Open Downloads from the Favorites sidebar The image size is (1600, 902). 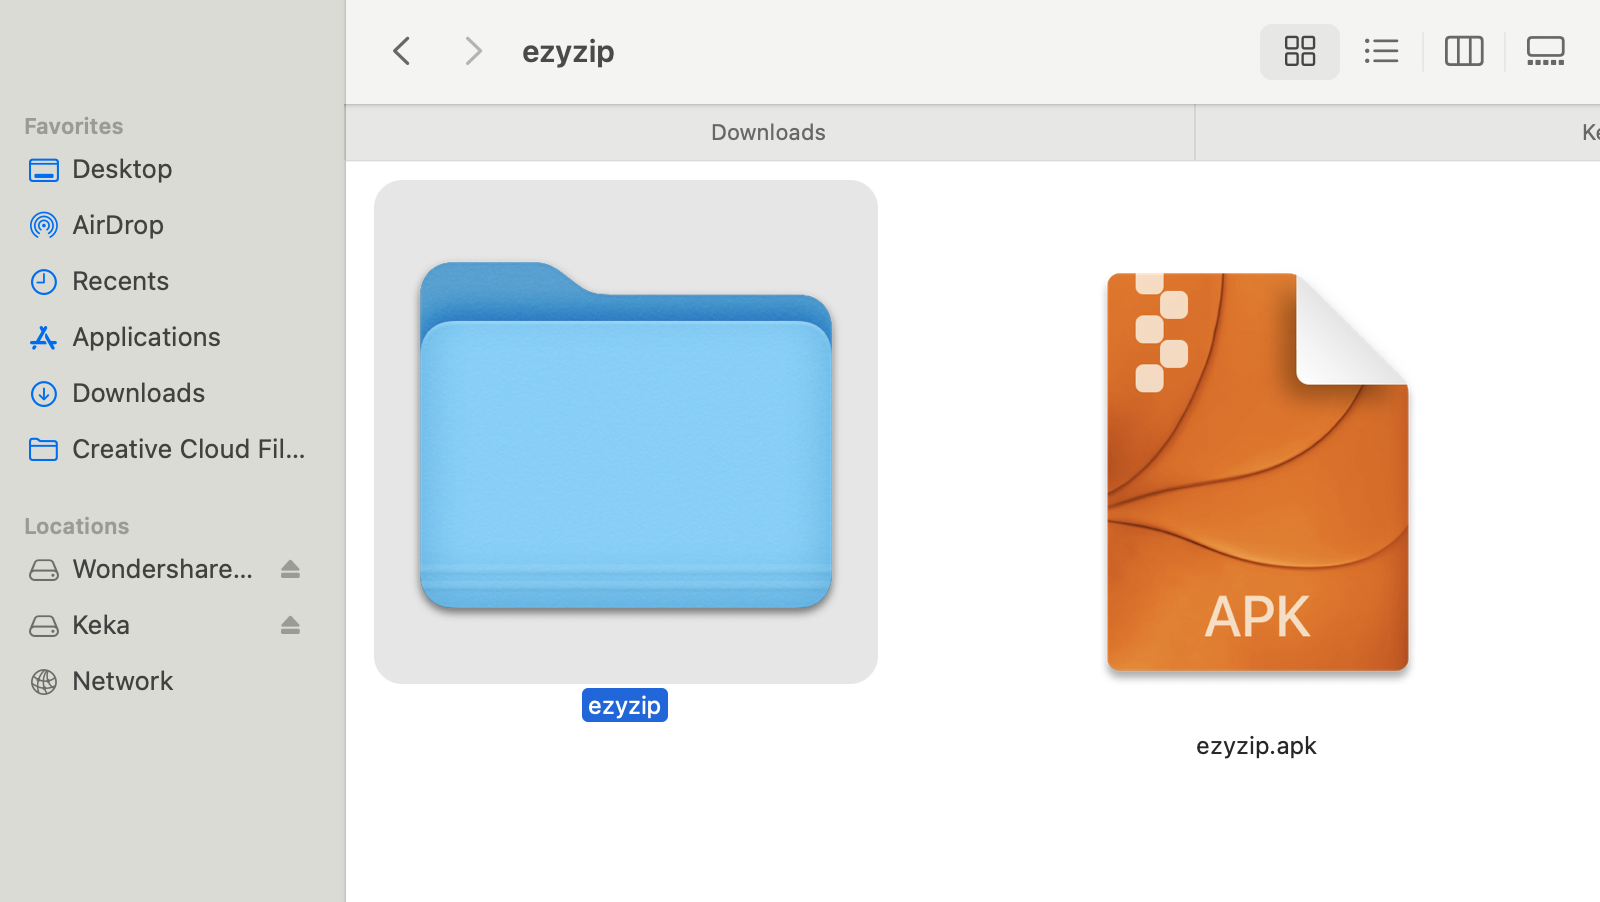coord(138,392)
